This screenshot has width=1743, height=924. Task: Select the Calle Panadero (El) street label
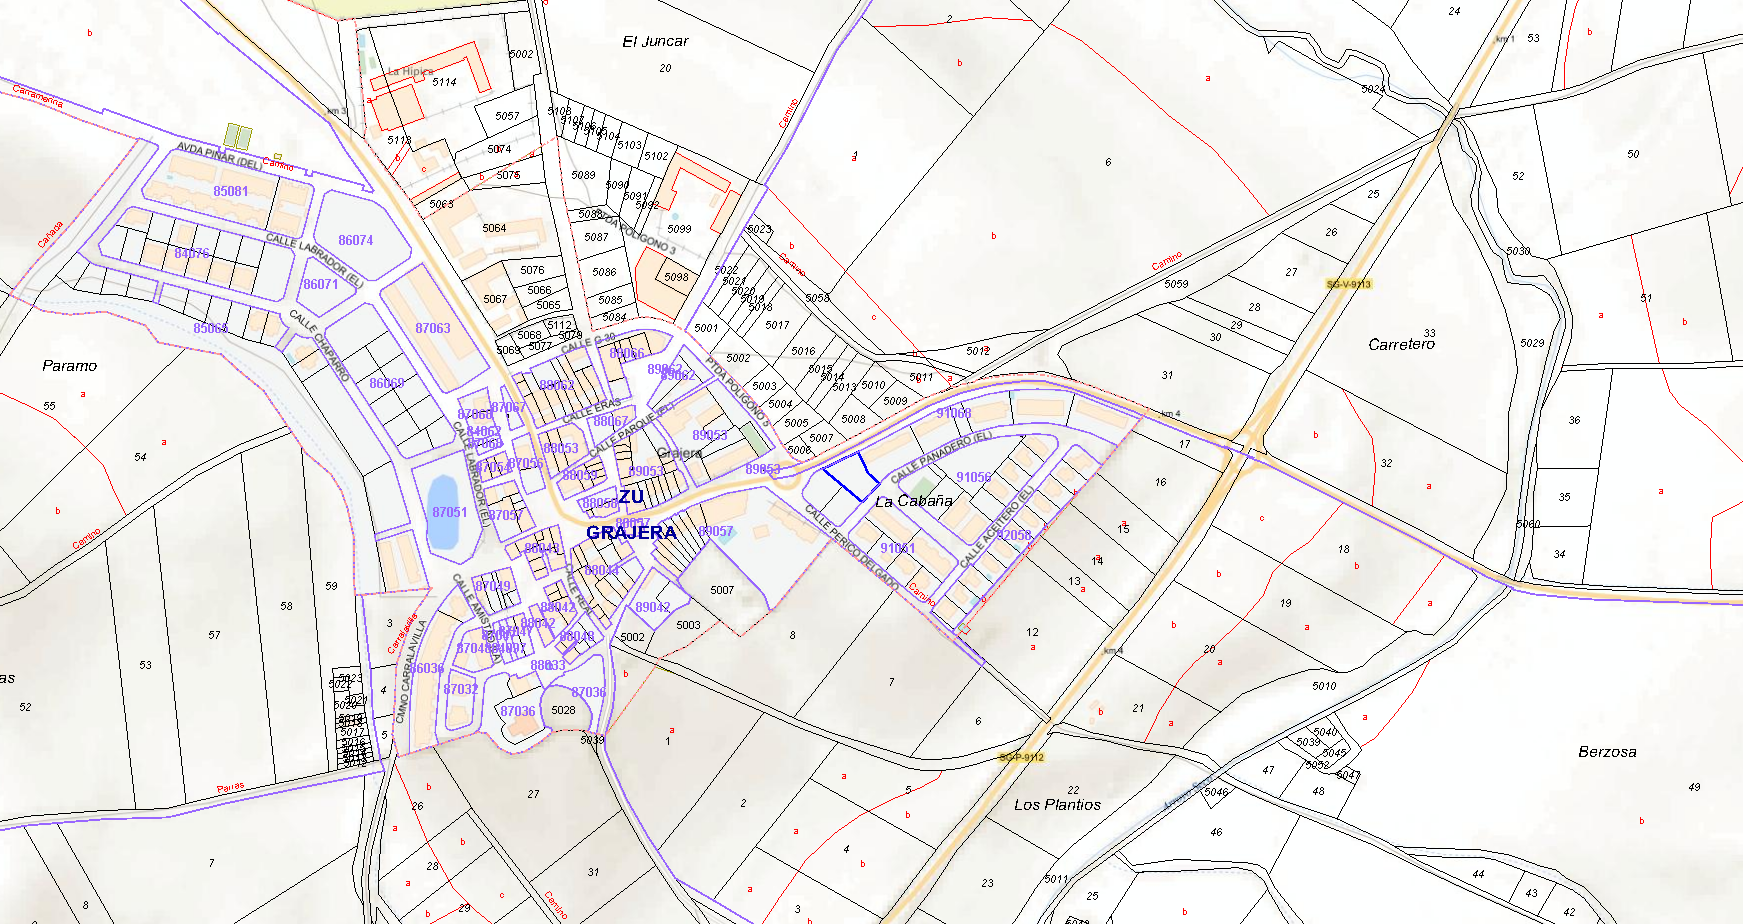[x=940, y=457]
